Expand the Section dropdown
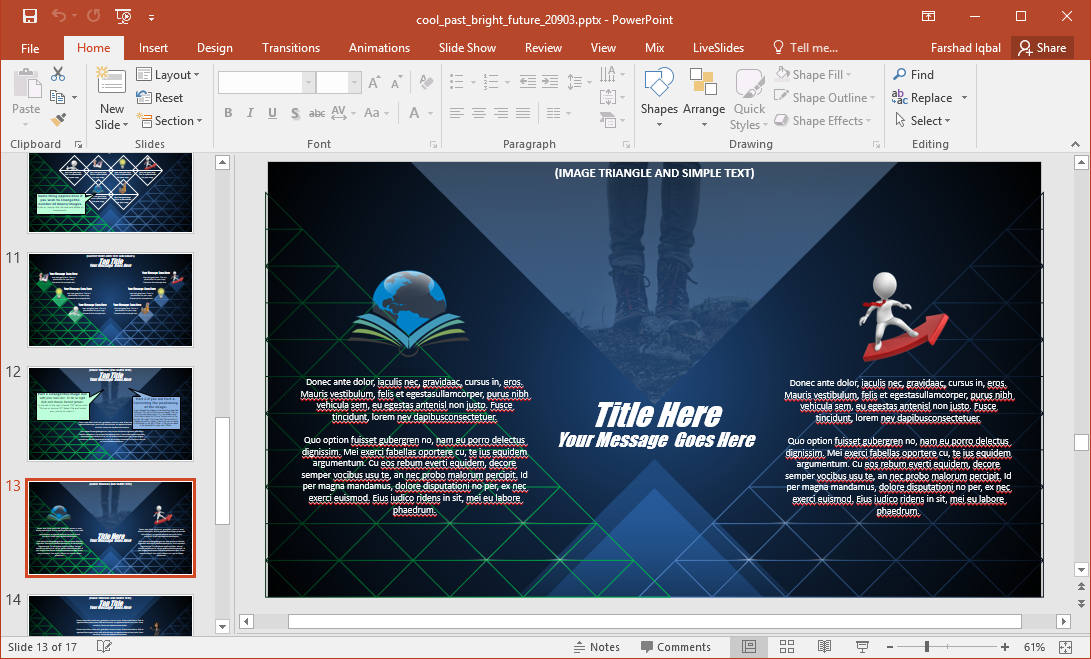 169,120
